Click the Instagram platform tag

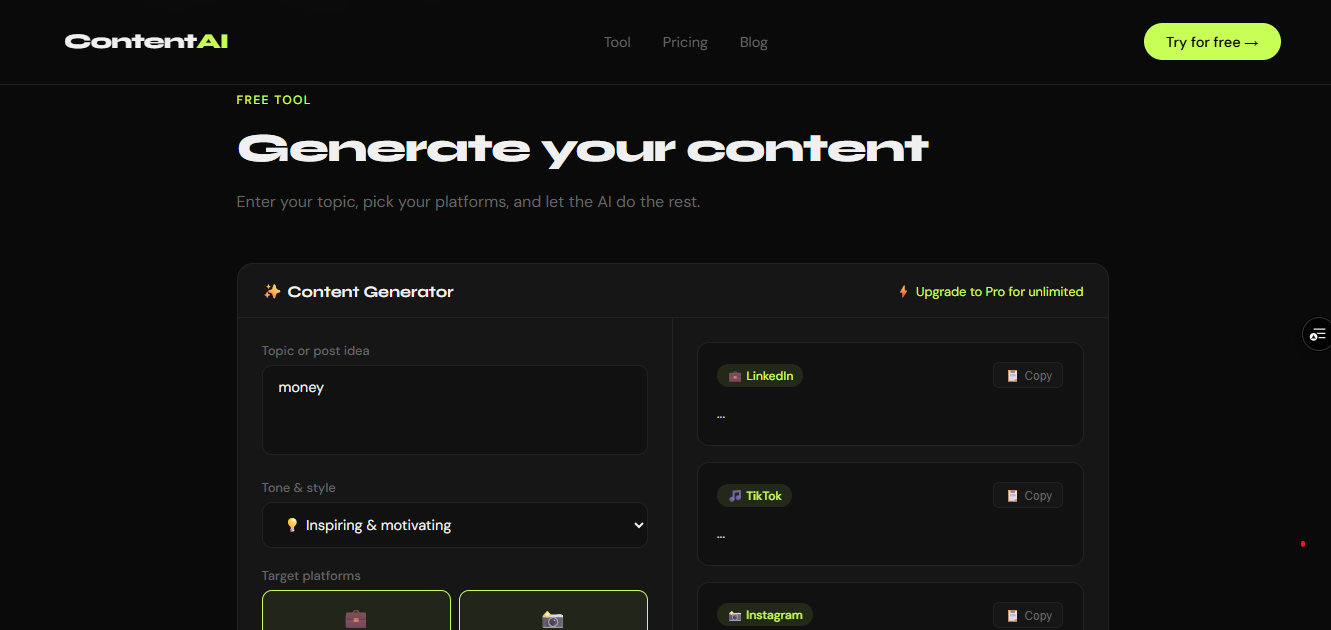[765, 615]
